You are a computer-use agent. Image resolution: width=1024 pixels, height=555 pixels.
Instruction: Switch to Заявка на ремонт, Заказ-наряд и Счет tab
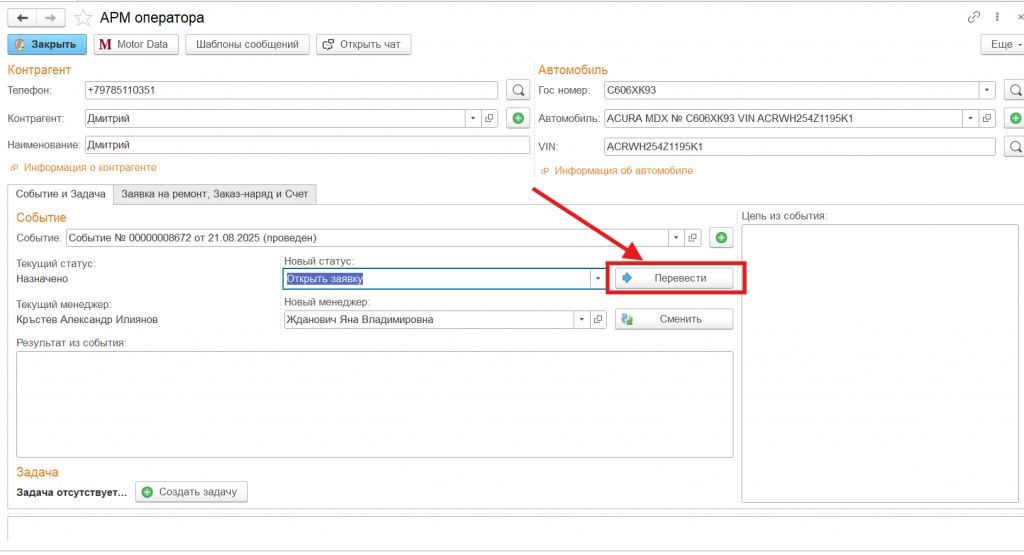click(215, 194)
